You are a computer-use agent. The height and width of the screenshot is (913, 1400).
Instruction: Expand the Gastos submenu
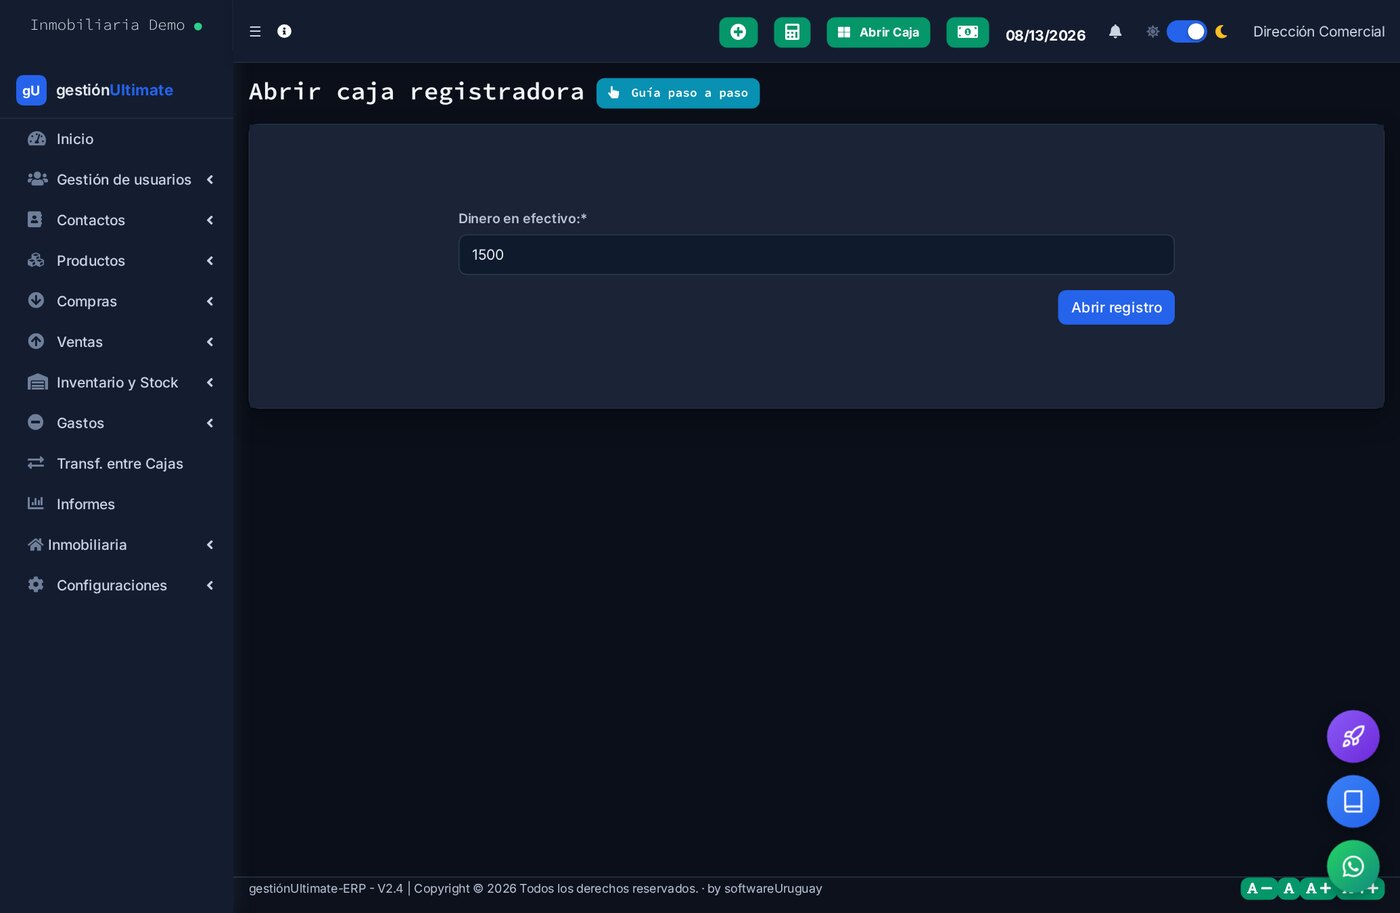(116, 423)
